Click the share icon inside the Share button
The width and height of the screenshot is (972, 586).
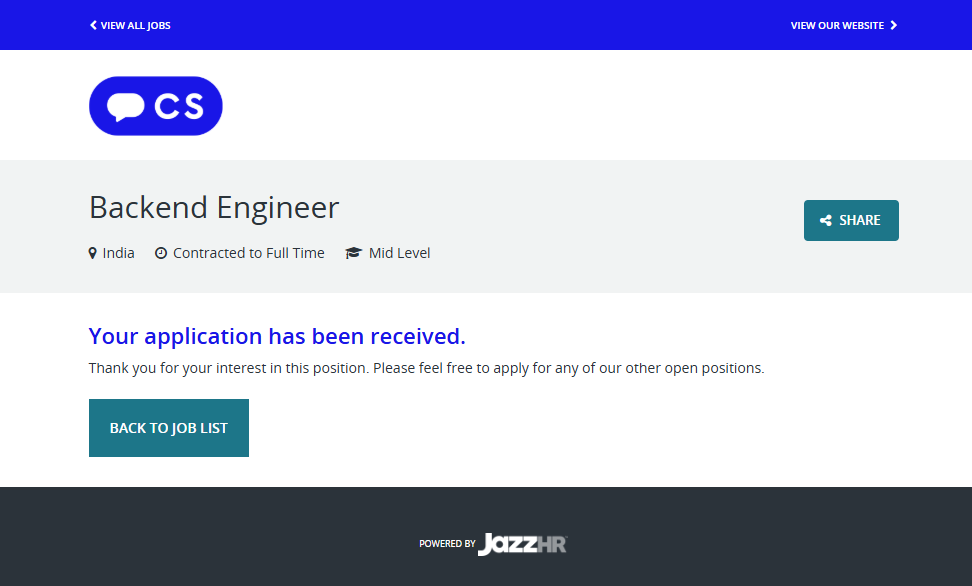click(826, 221)
